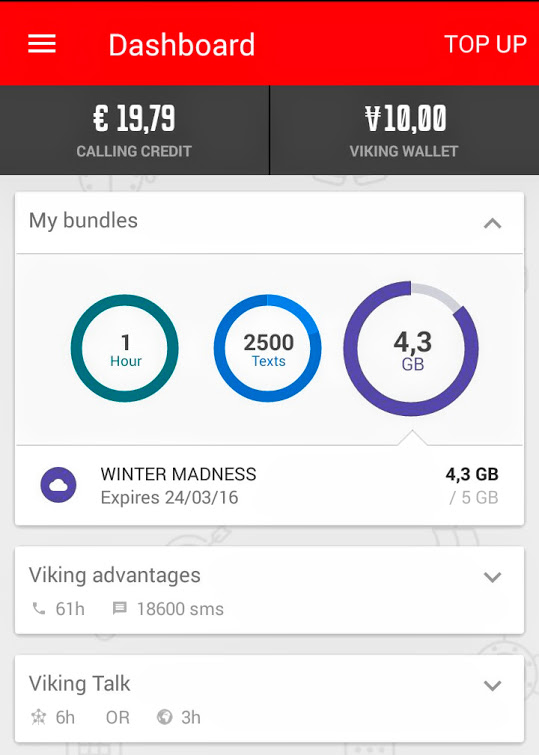Screen dimensions: 539x755
Task: Tap the Dashboard title
Action: [182, 45]
